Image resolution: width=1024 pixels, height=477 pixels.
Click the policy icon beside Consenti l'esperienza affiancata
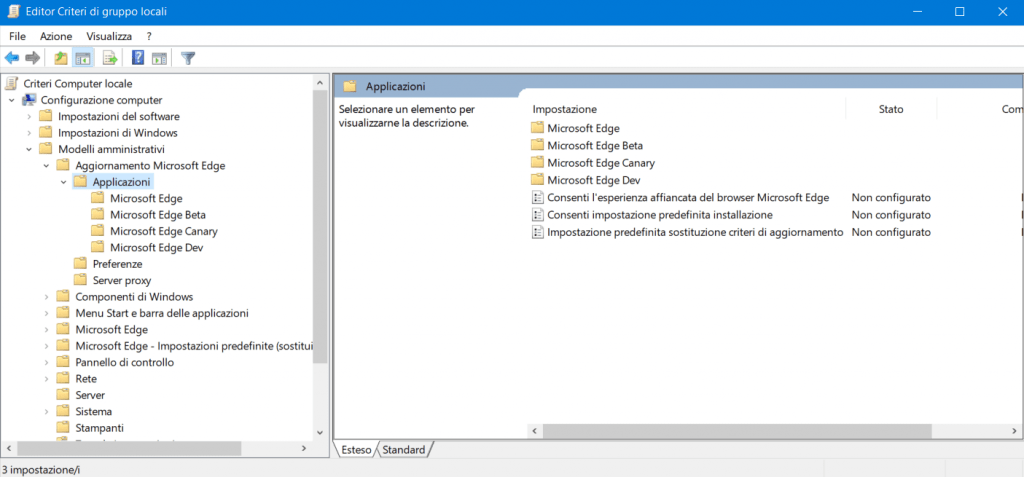point(537,197)
